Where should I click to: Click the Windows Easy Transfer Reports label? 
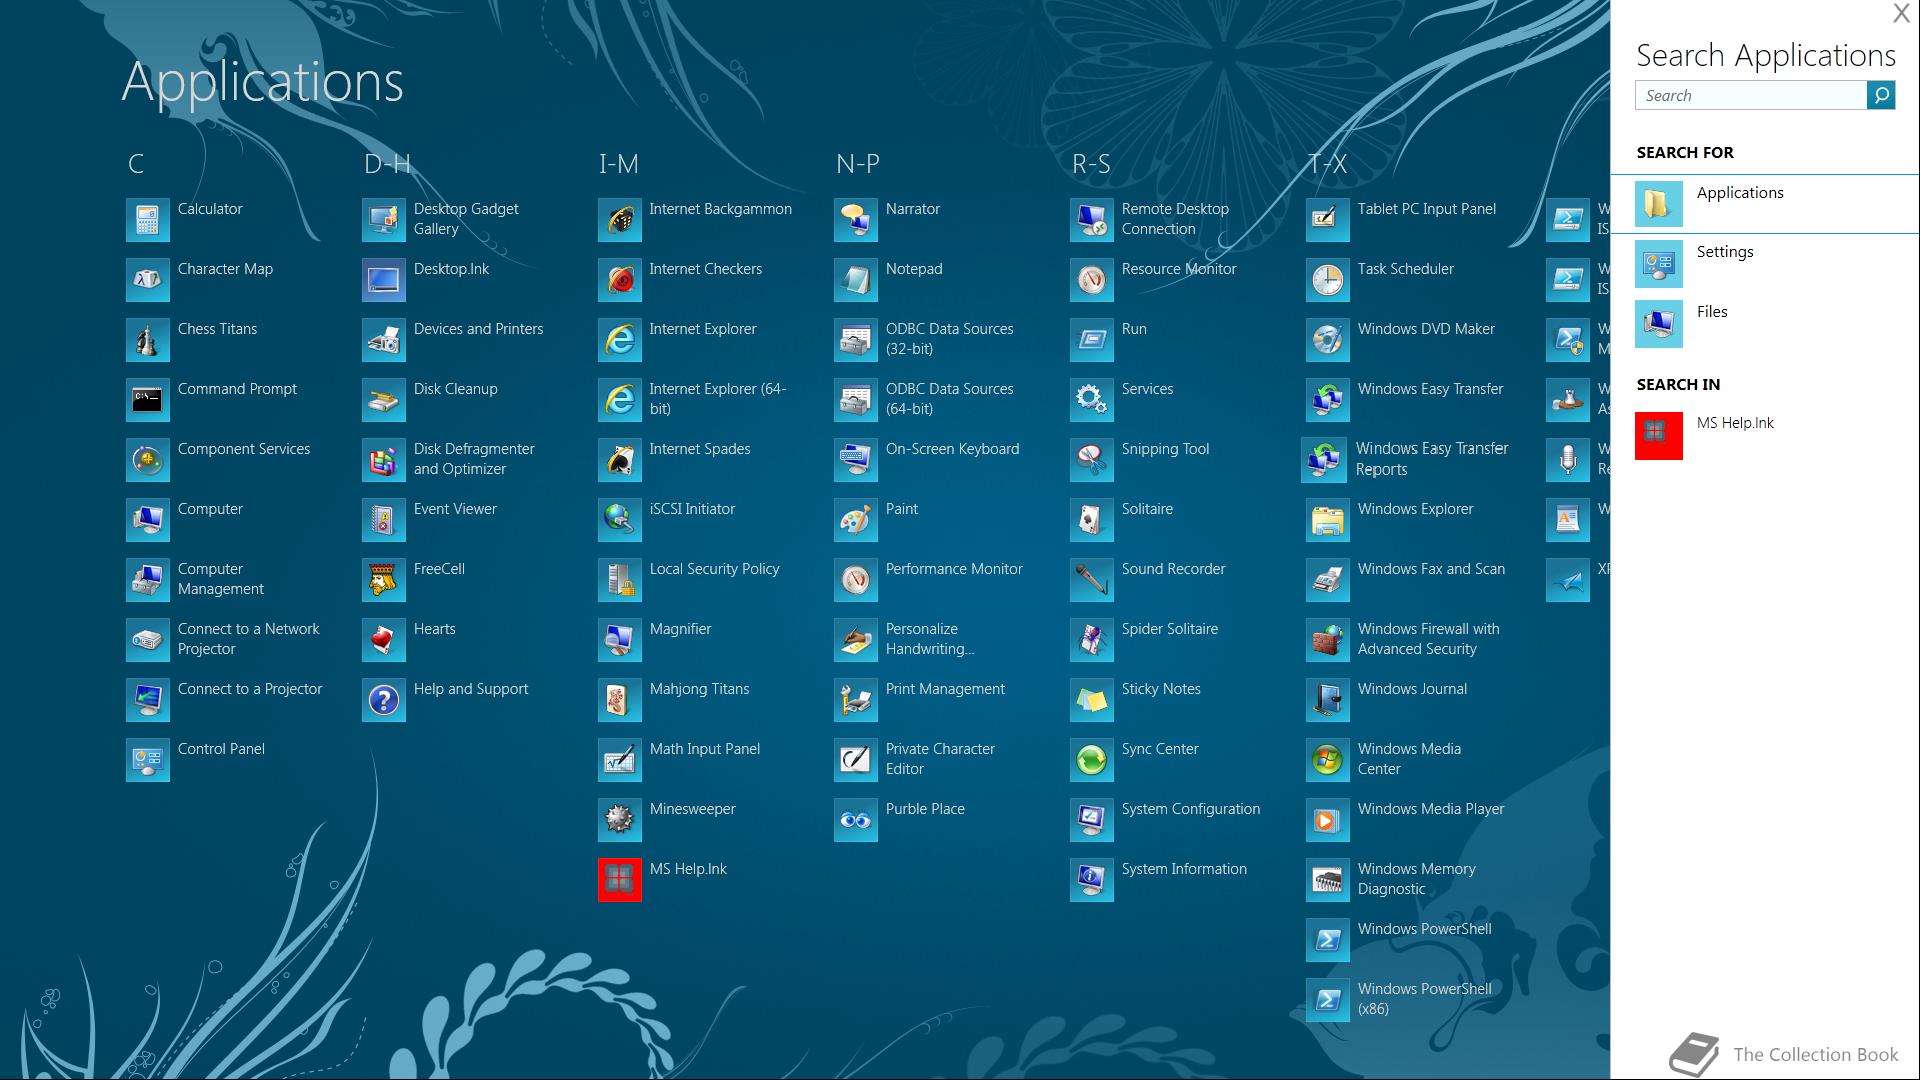point(1432,459)
